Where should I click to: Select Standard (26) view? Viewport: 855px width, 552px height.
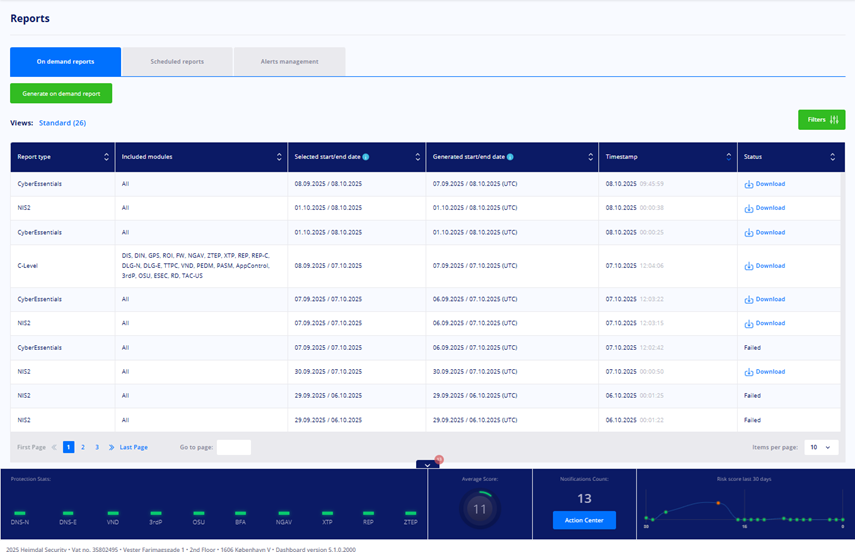point(62,123)
